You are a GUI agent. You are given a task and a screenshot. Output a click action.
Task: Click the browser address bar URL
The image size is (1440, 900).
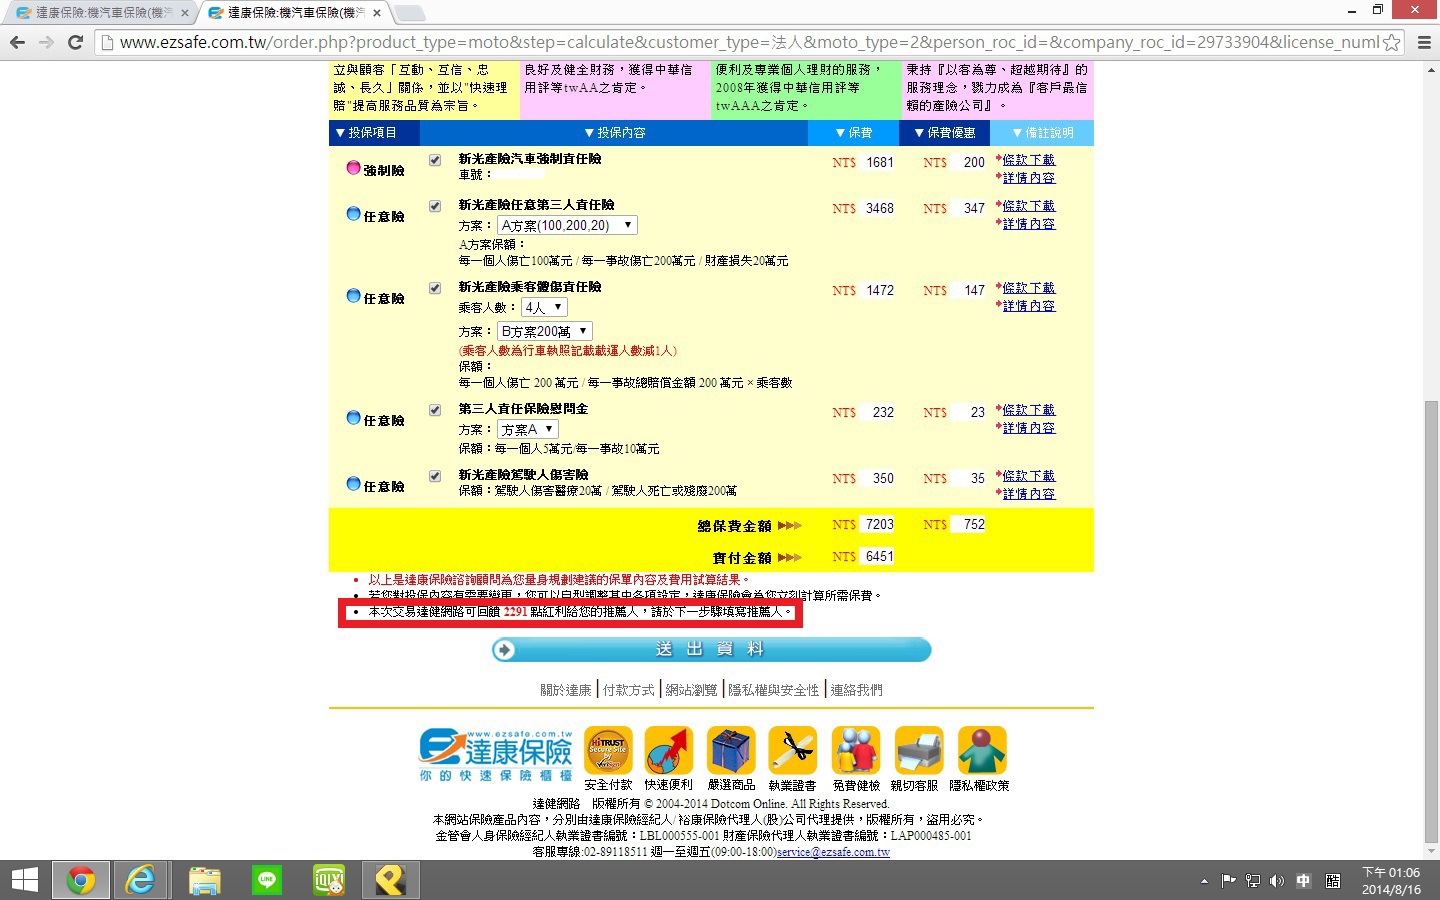[x=750, y=42]
